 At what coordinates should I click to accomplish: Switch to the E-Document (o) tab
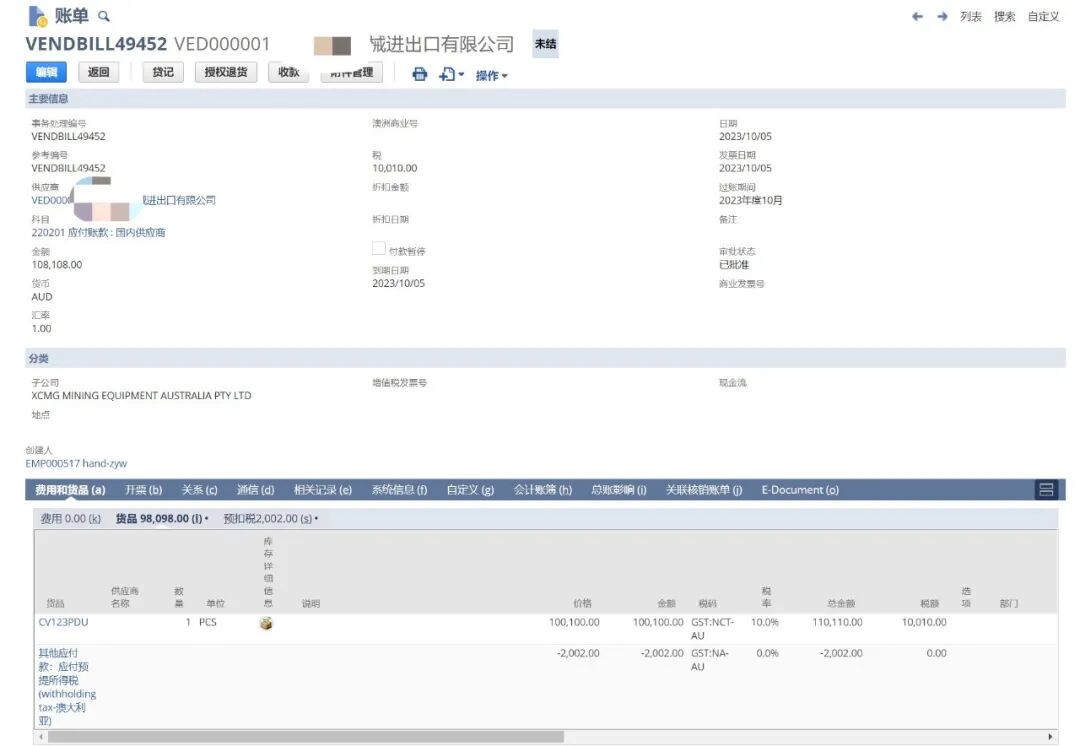[x=800, y=490]
